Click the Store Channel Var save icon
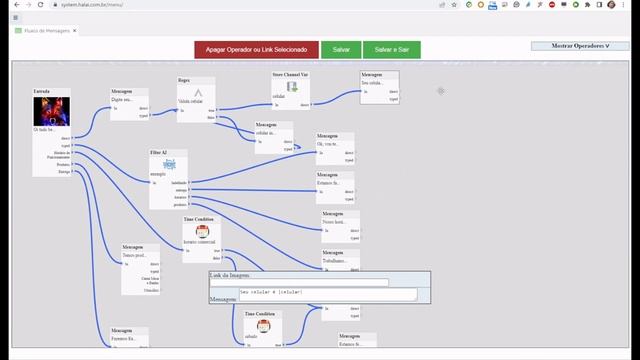 (291, 87)
